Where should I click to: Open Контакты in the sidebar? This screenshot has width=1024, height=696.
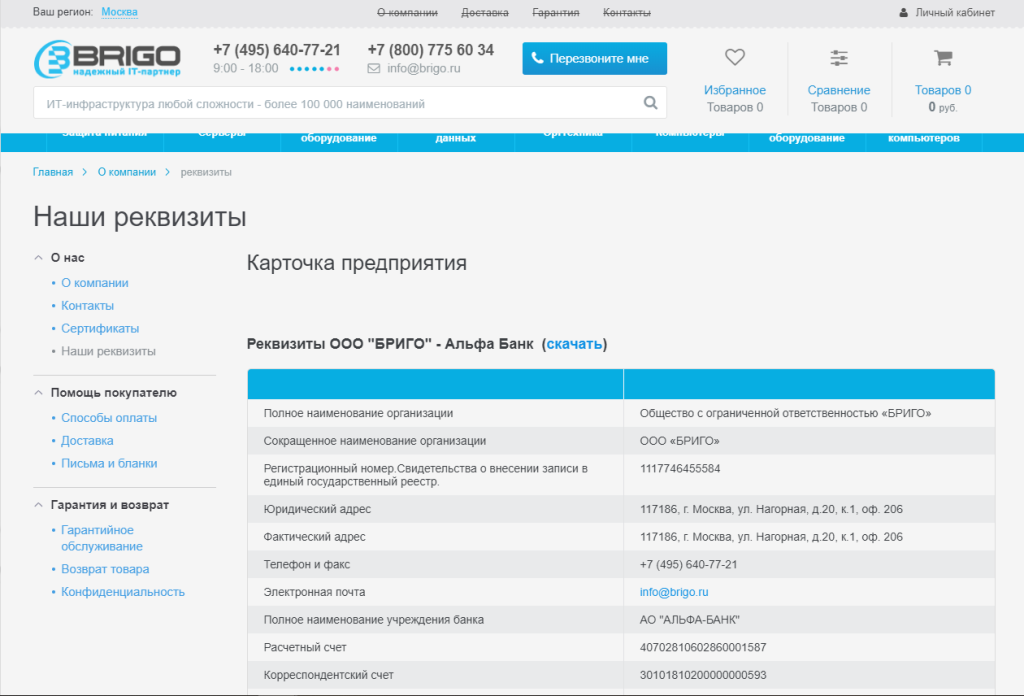[x=88, y=306]
